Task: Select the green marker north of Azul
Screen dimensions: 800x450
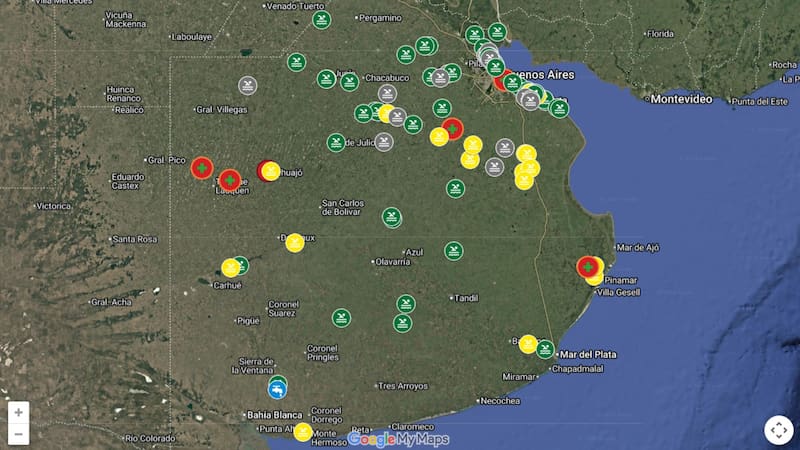Action: click(x=453, y=250)
